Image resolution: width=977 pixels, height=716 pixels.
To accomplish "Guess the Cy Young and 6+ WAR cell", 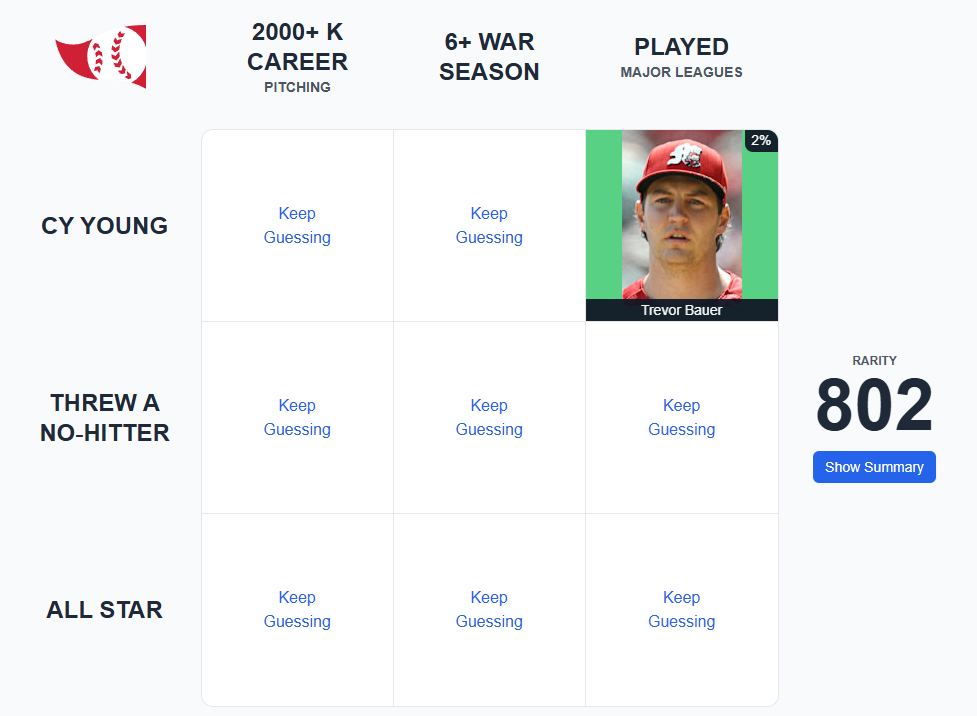I will click(x=489, y=226).
